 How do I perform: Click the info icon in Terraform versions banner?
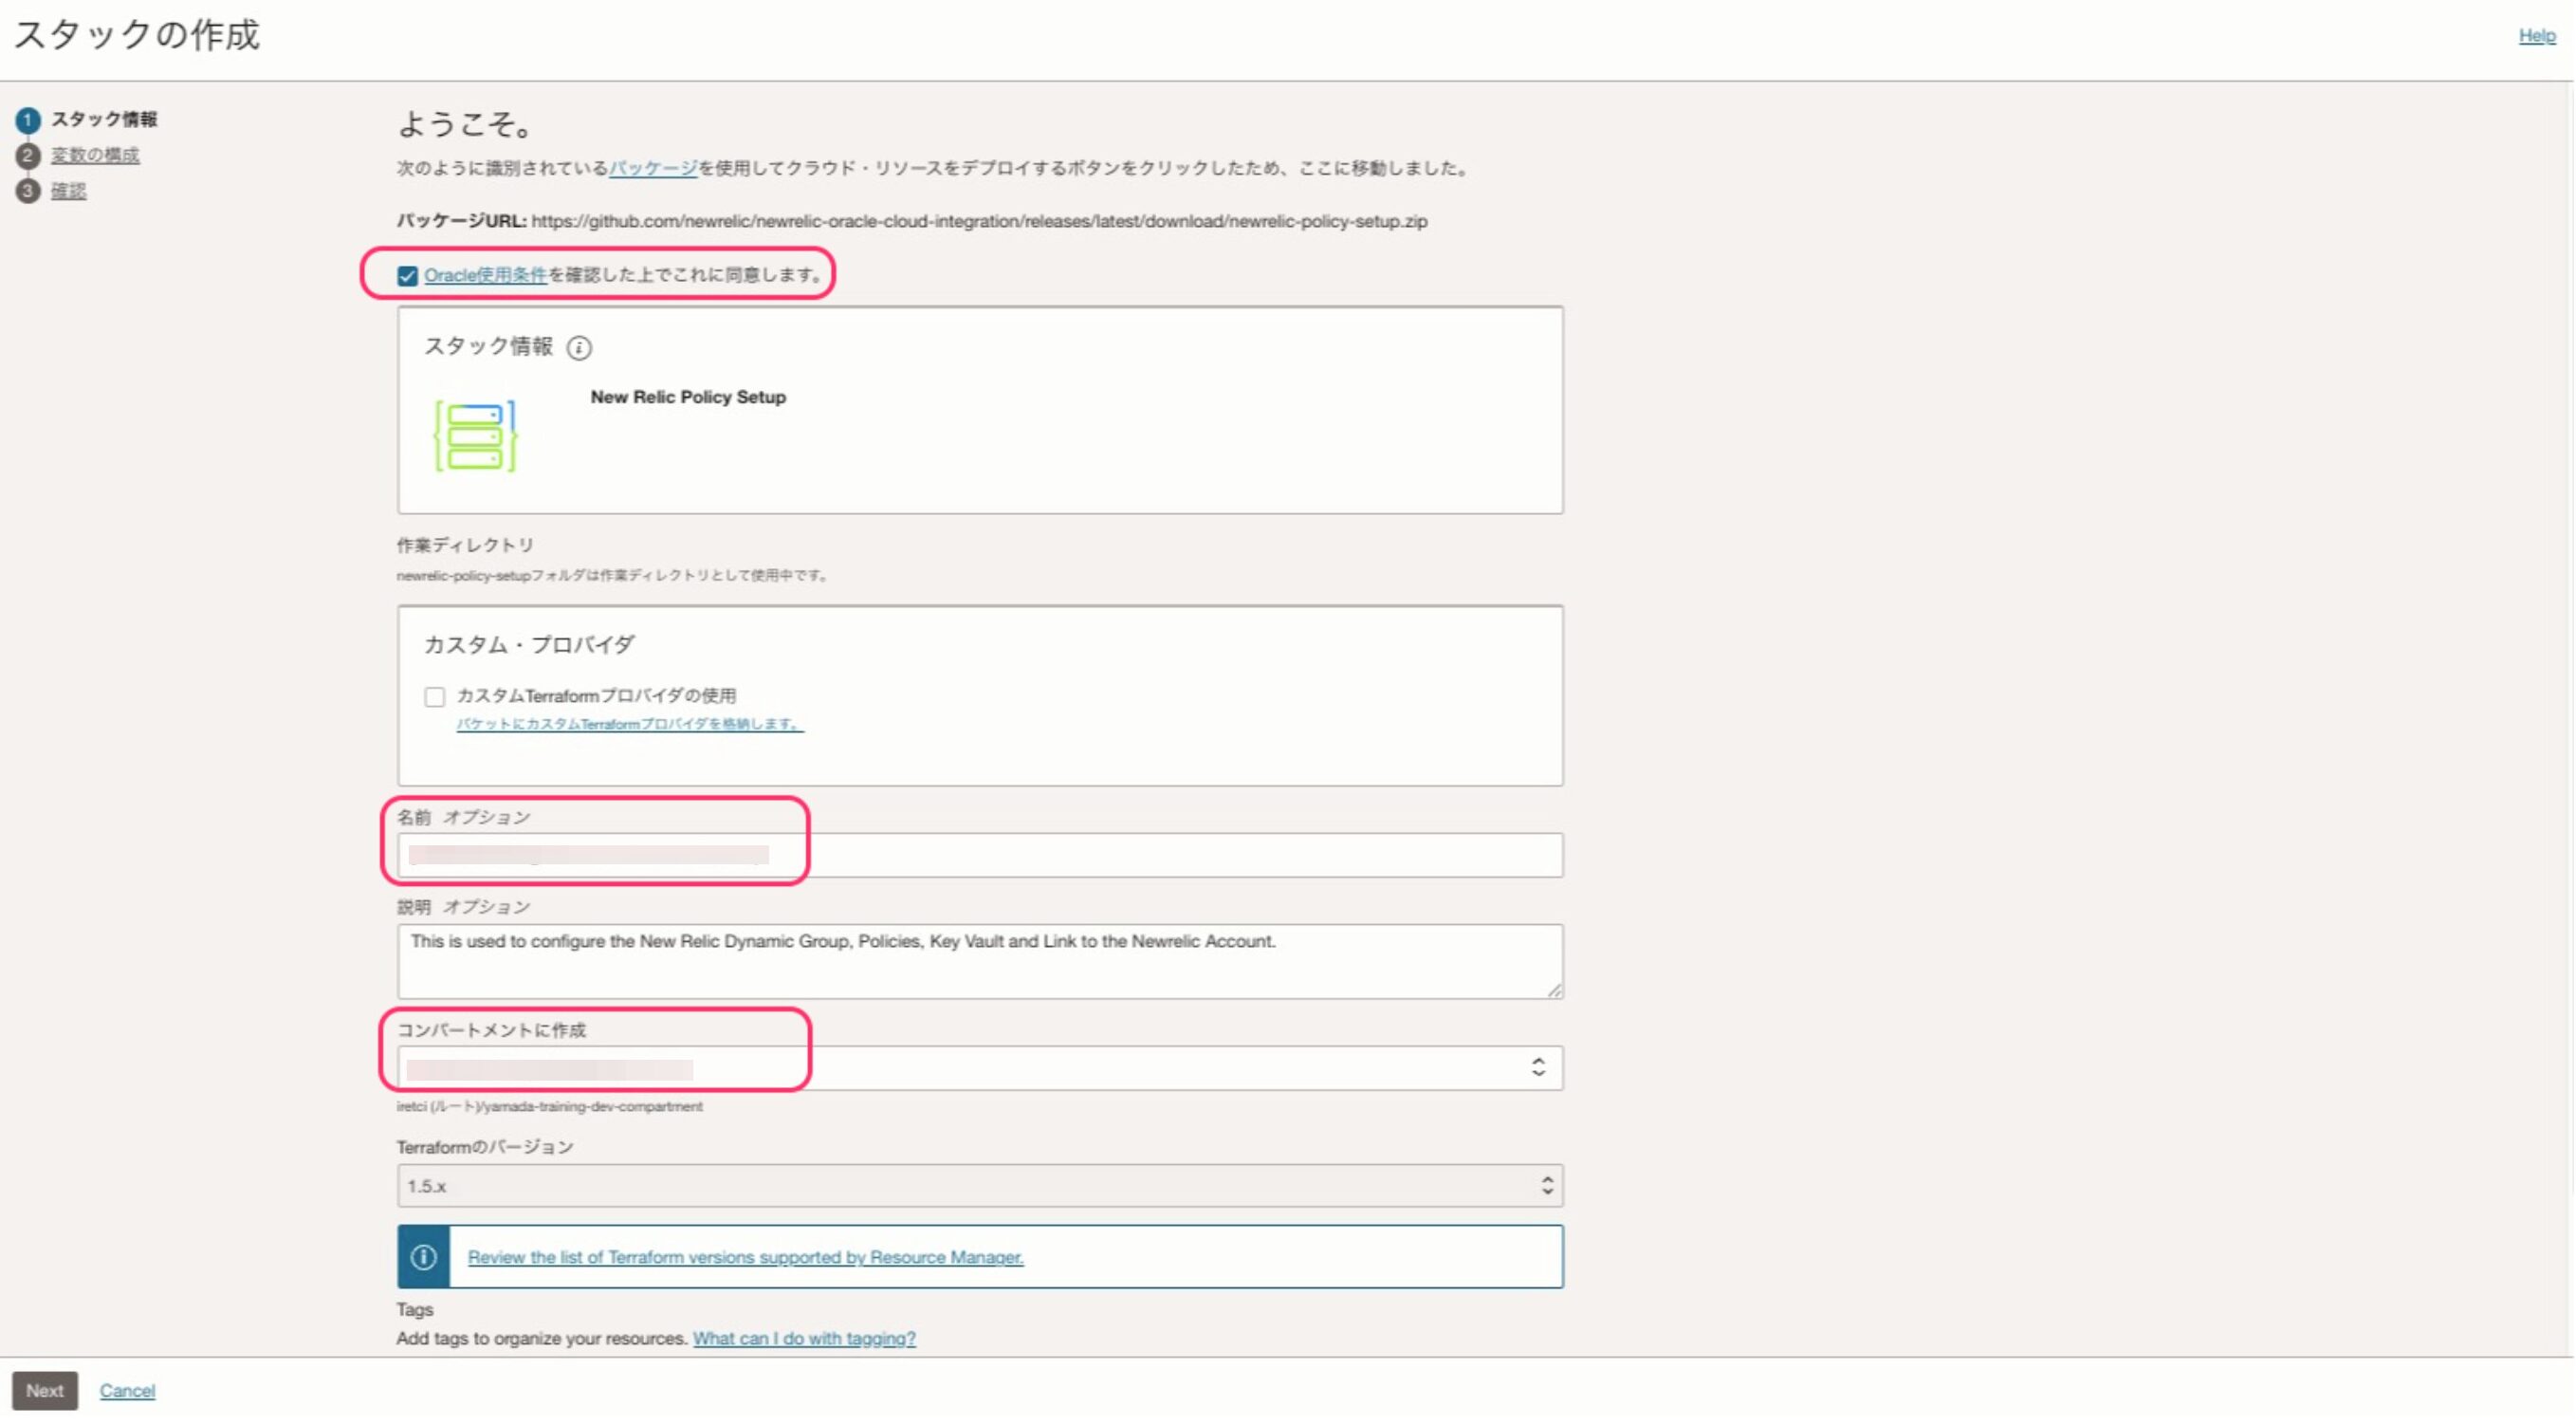[x=423, y=1258]
